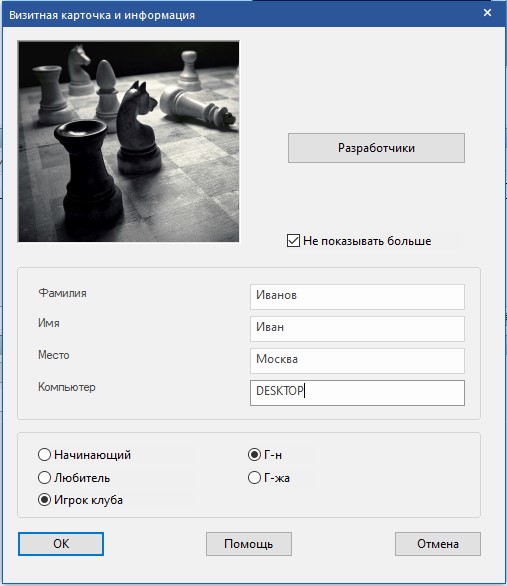The image size is (507, 586).
Task: Open the Разработчики credits
Action: (376, 148)
